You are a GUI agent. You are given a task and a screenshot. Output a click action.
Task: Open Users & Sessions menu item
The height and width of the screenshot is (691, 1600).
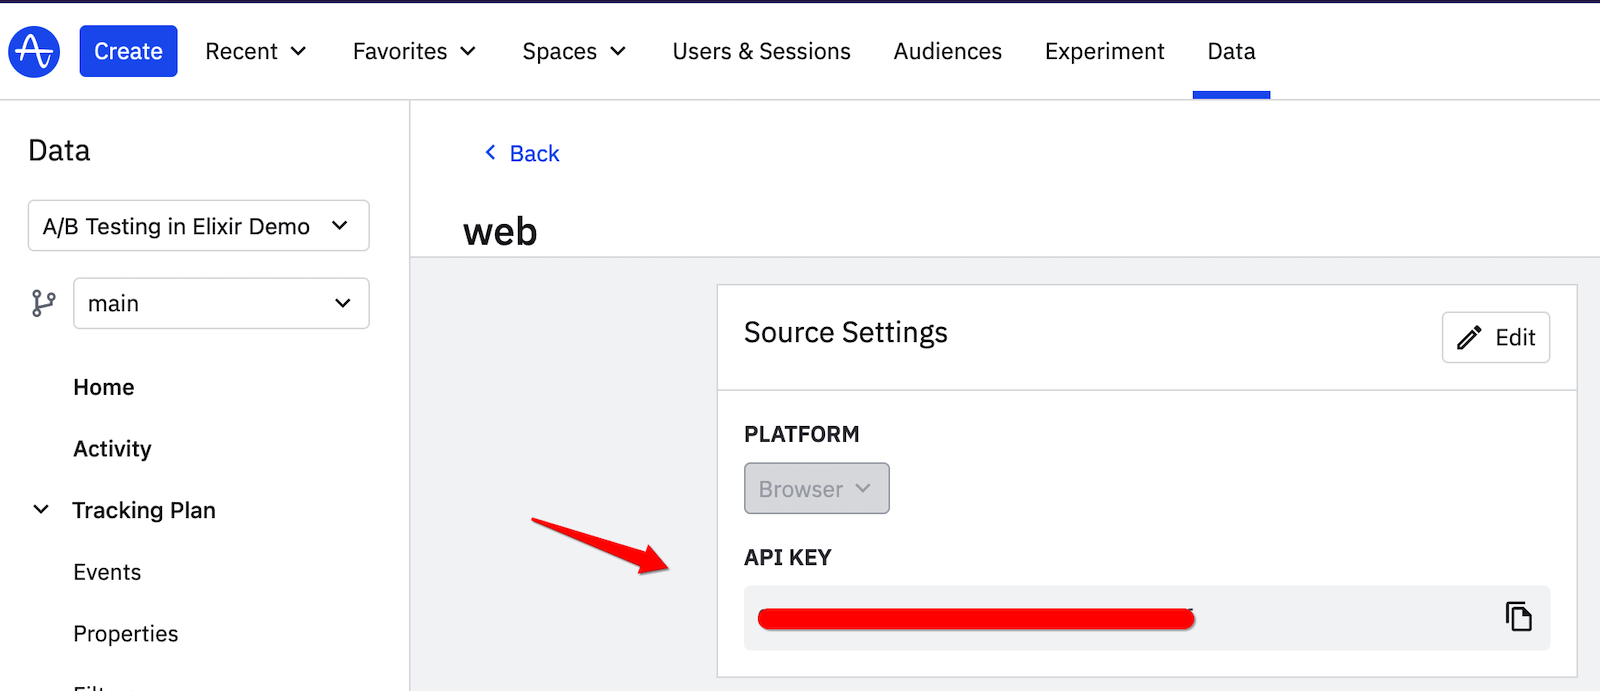761,51
